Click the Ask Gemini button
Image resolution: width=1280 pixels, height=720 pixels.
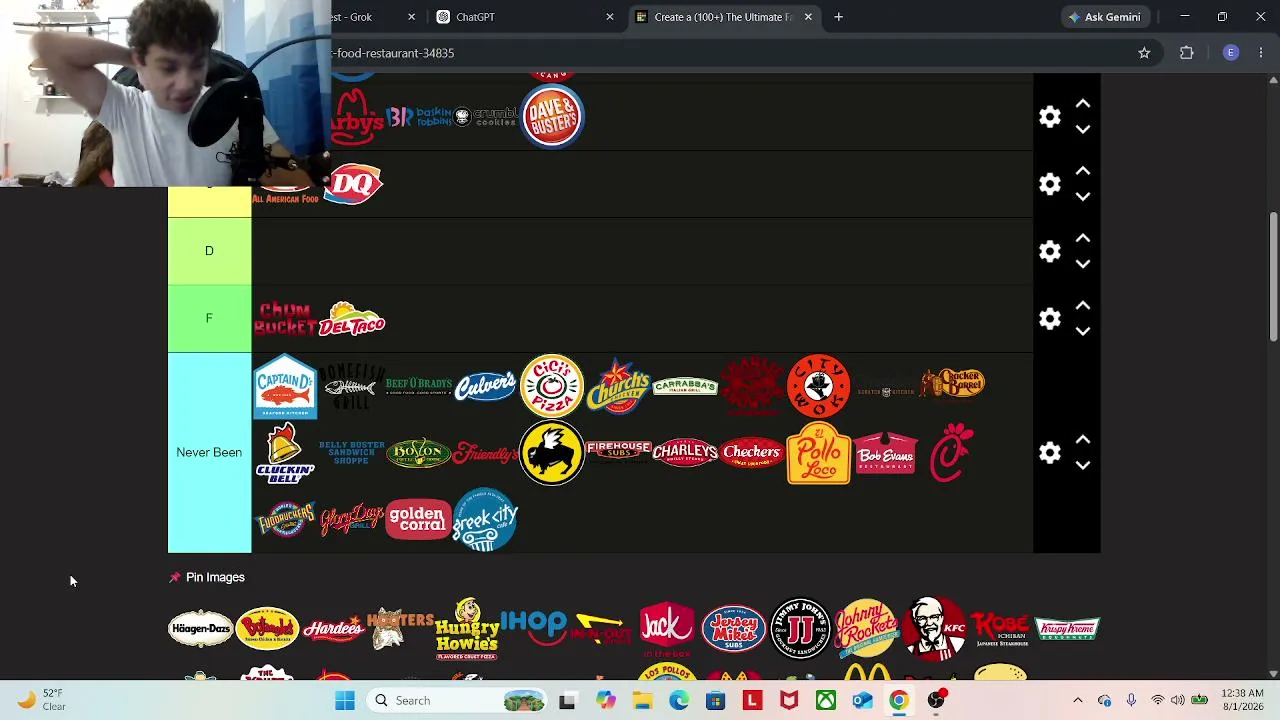click(1104, 17)
